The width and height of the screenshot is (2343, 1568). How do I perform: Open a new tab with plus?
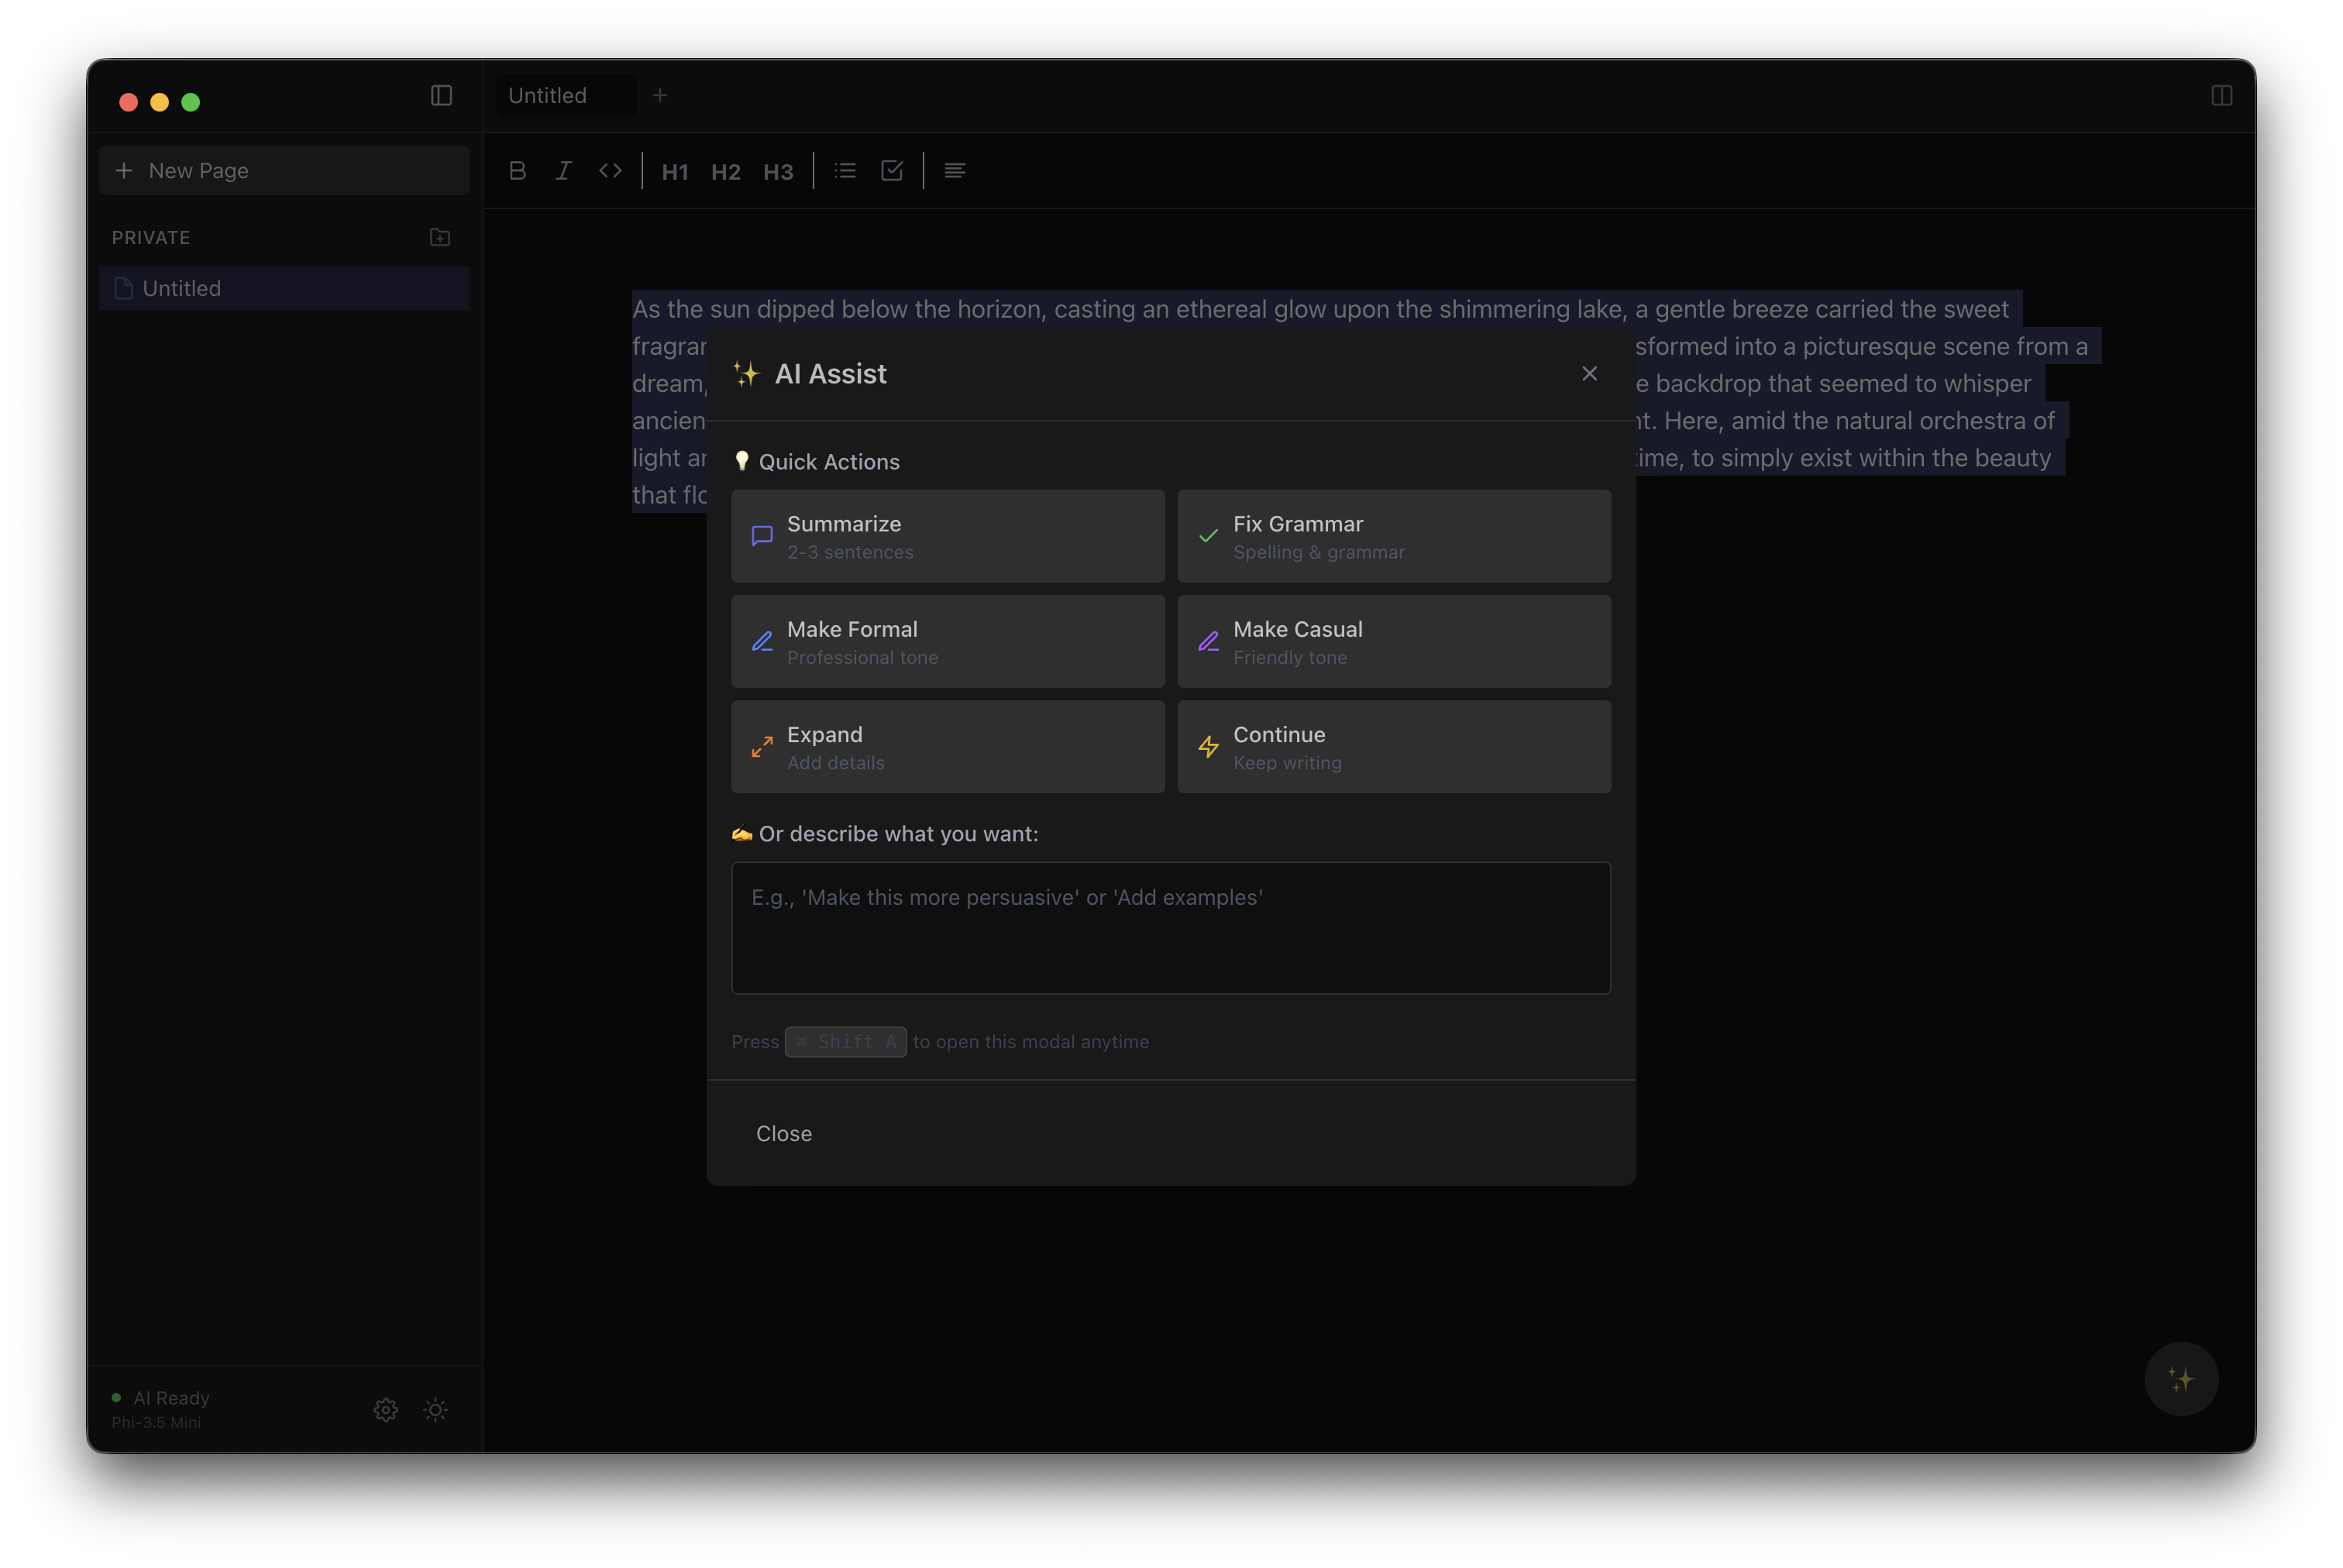[x=660, y=96]
